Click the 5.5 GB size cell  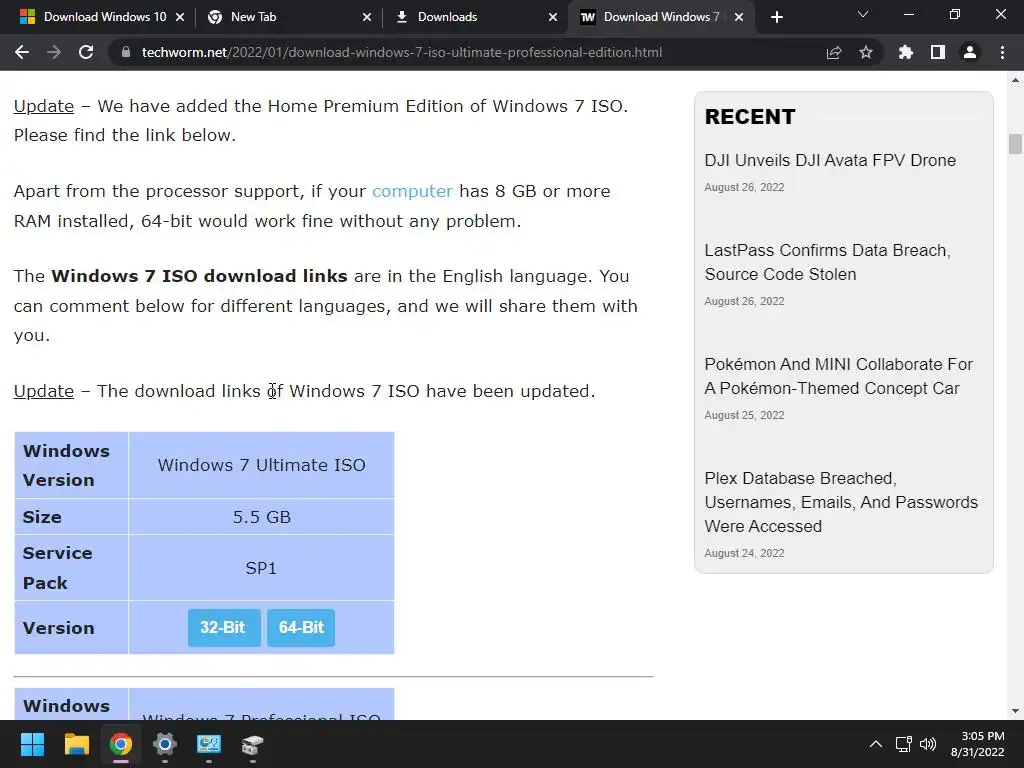pos(261,517)
